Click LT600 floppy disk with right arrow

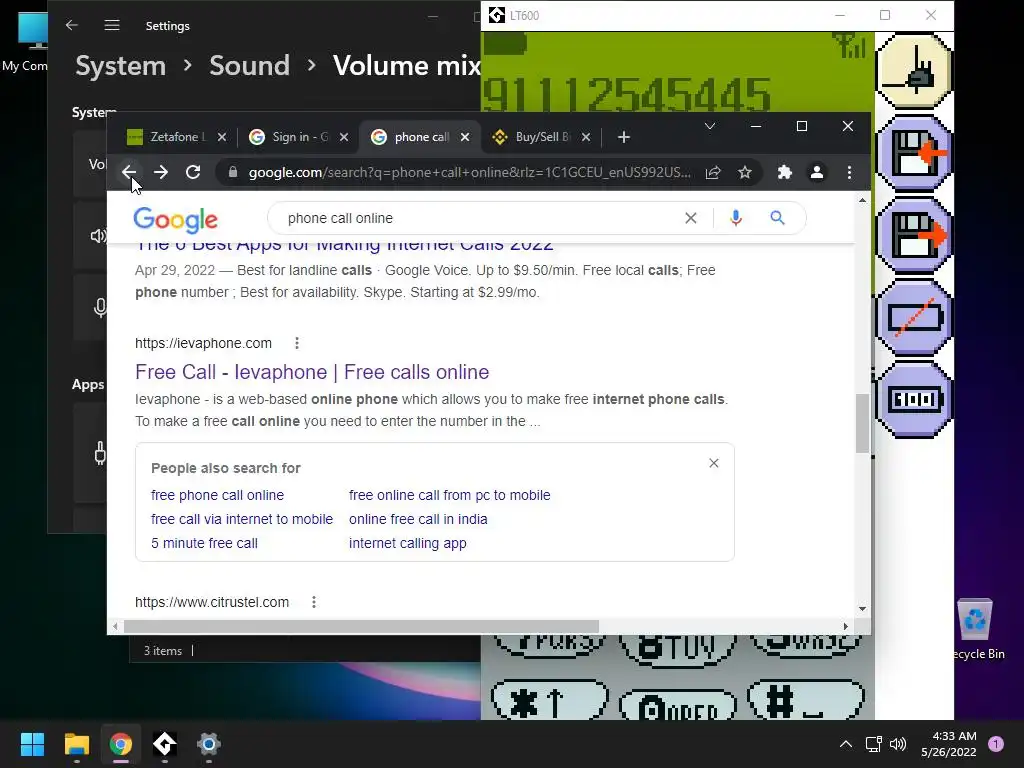(x=914, y=235)
